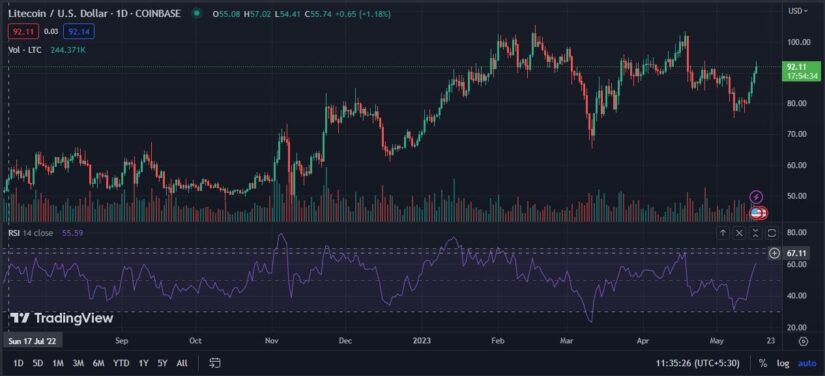Click the TradingView logo
This screenshot has height=376, width=825.
[62, 318]
